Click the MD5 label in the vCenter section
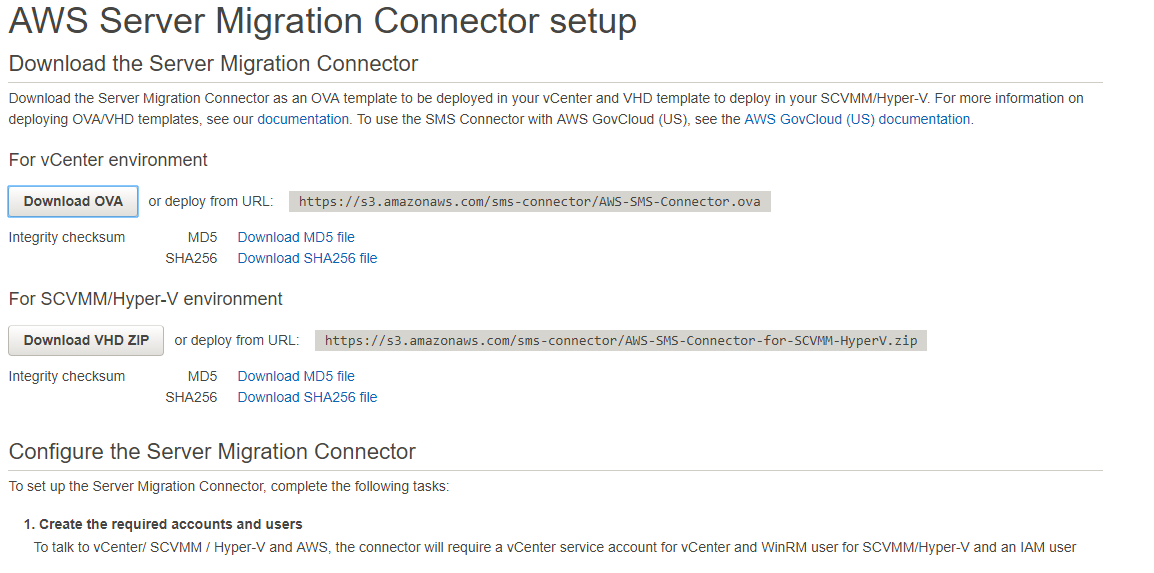Viewport: 1154px width, 573px height. (x=202, y=237)
